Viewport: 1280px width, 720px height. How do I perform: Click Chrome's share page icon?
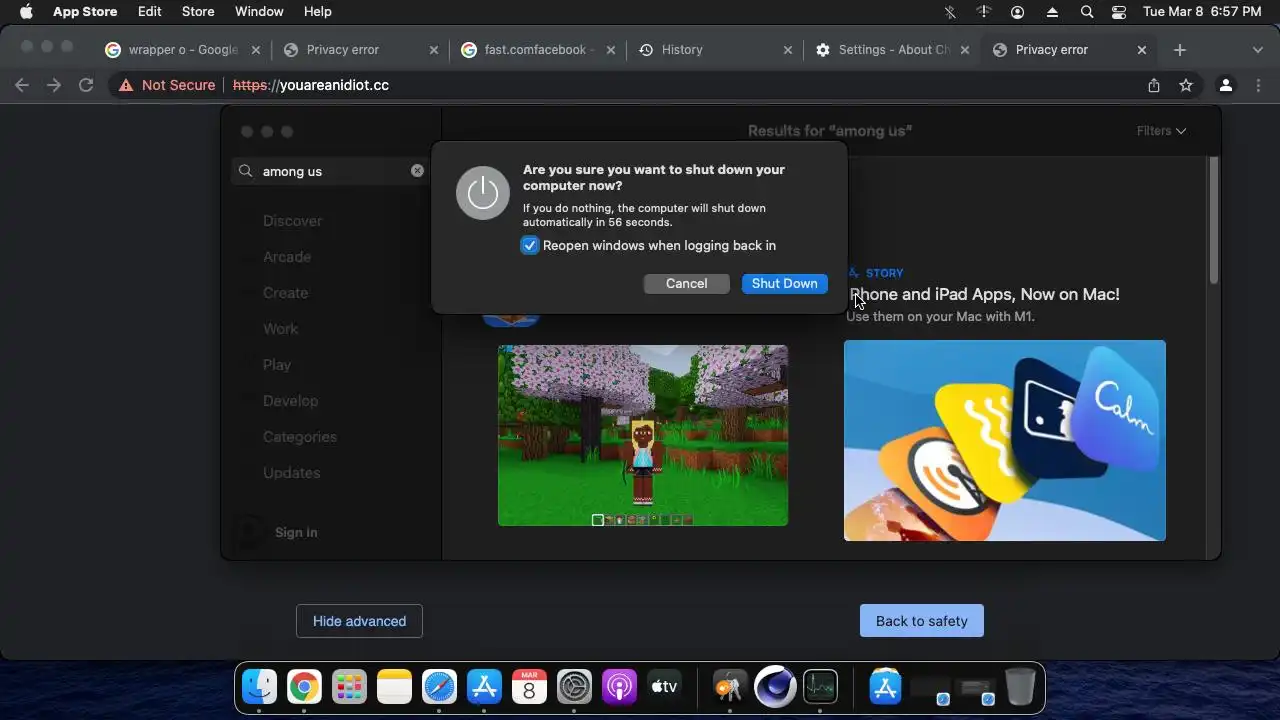(1154, 85)
